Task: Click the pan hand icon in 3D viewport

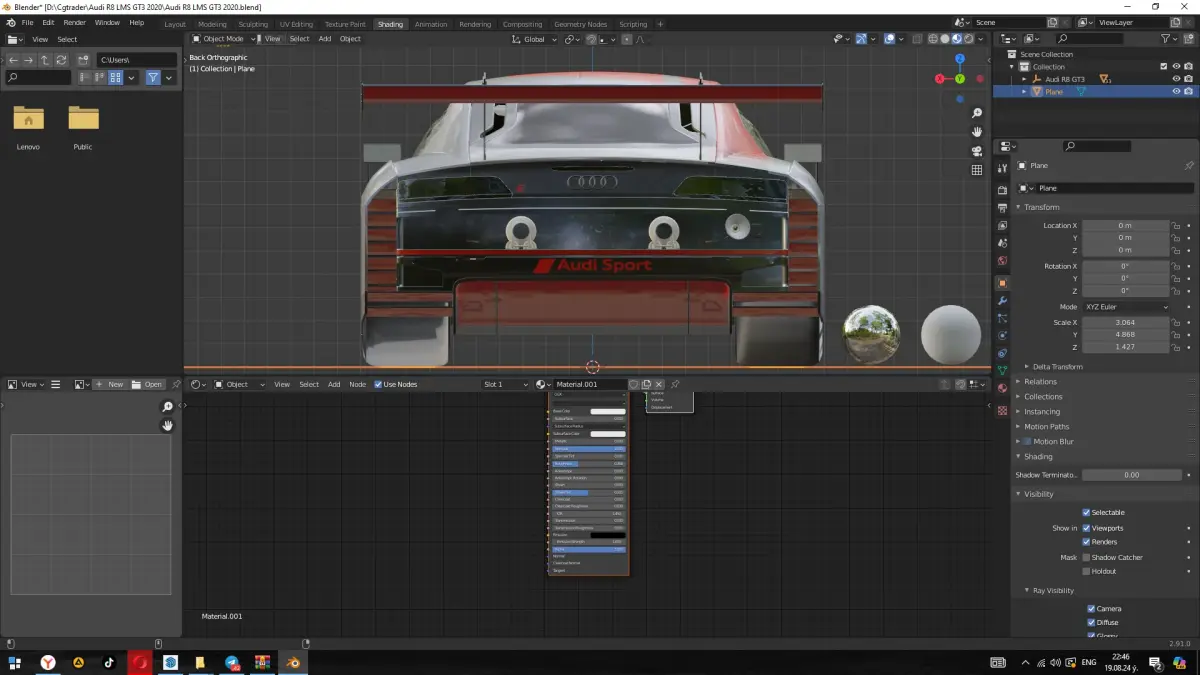Action: (x=977, y=131)
